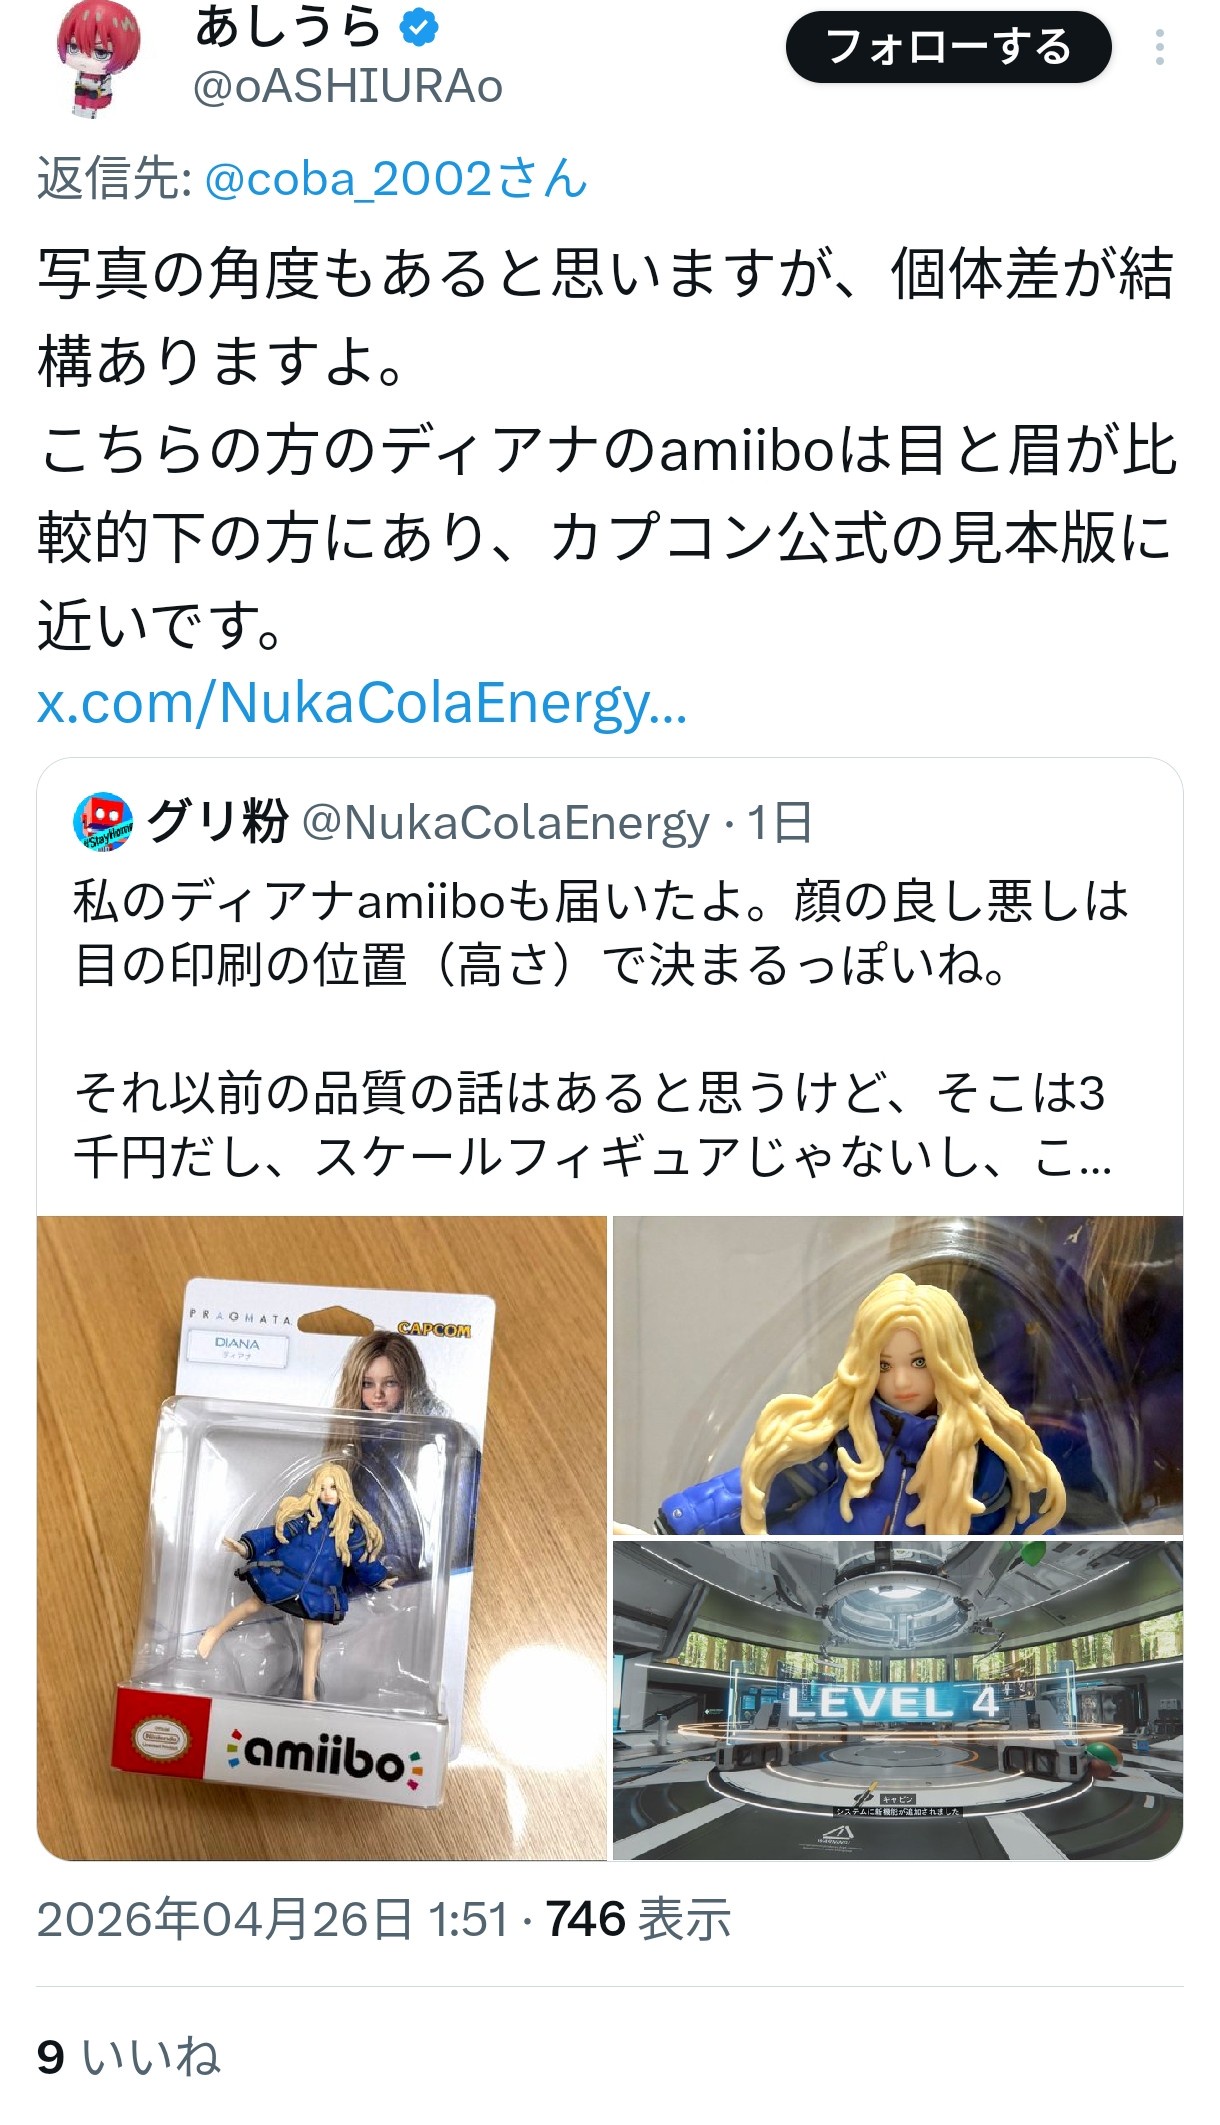Viewport: 1220px width, 2125px height.
Task: Open the 9 いいね likes list
Action: (128, 2057)
